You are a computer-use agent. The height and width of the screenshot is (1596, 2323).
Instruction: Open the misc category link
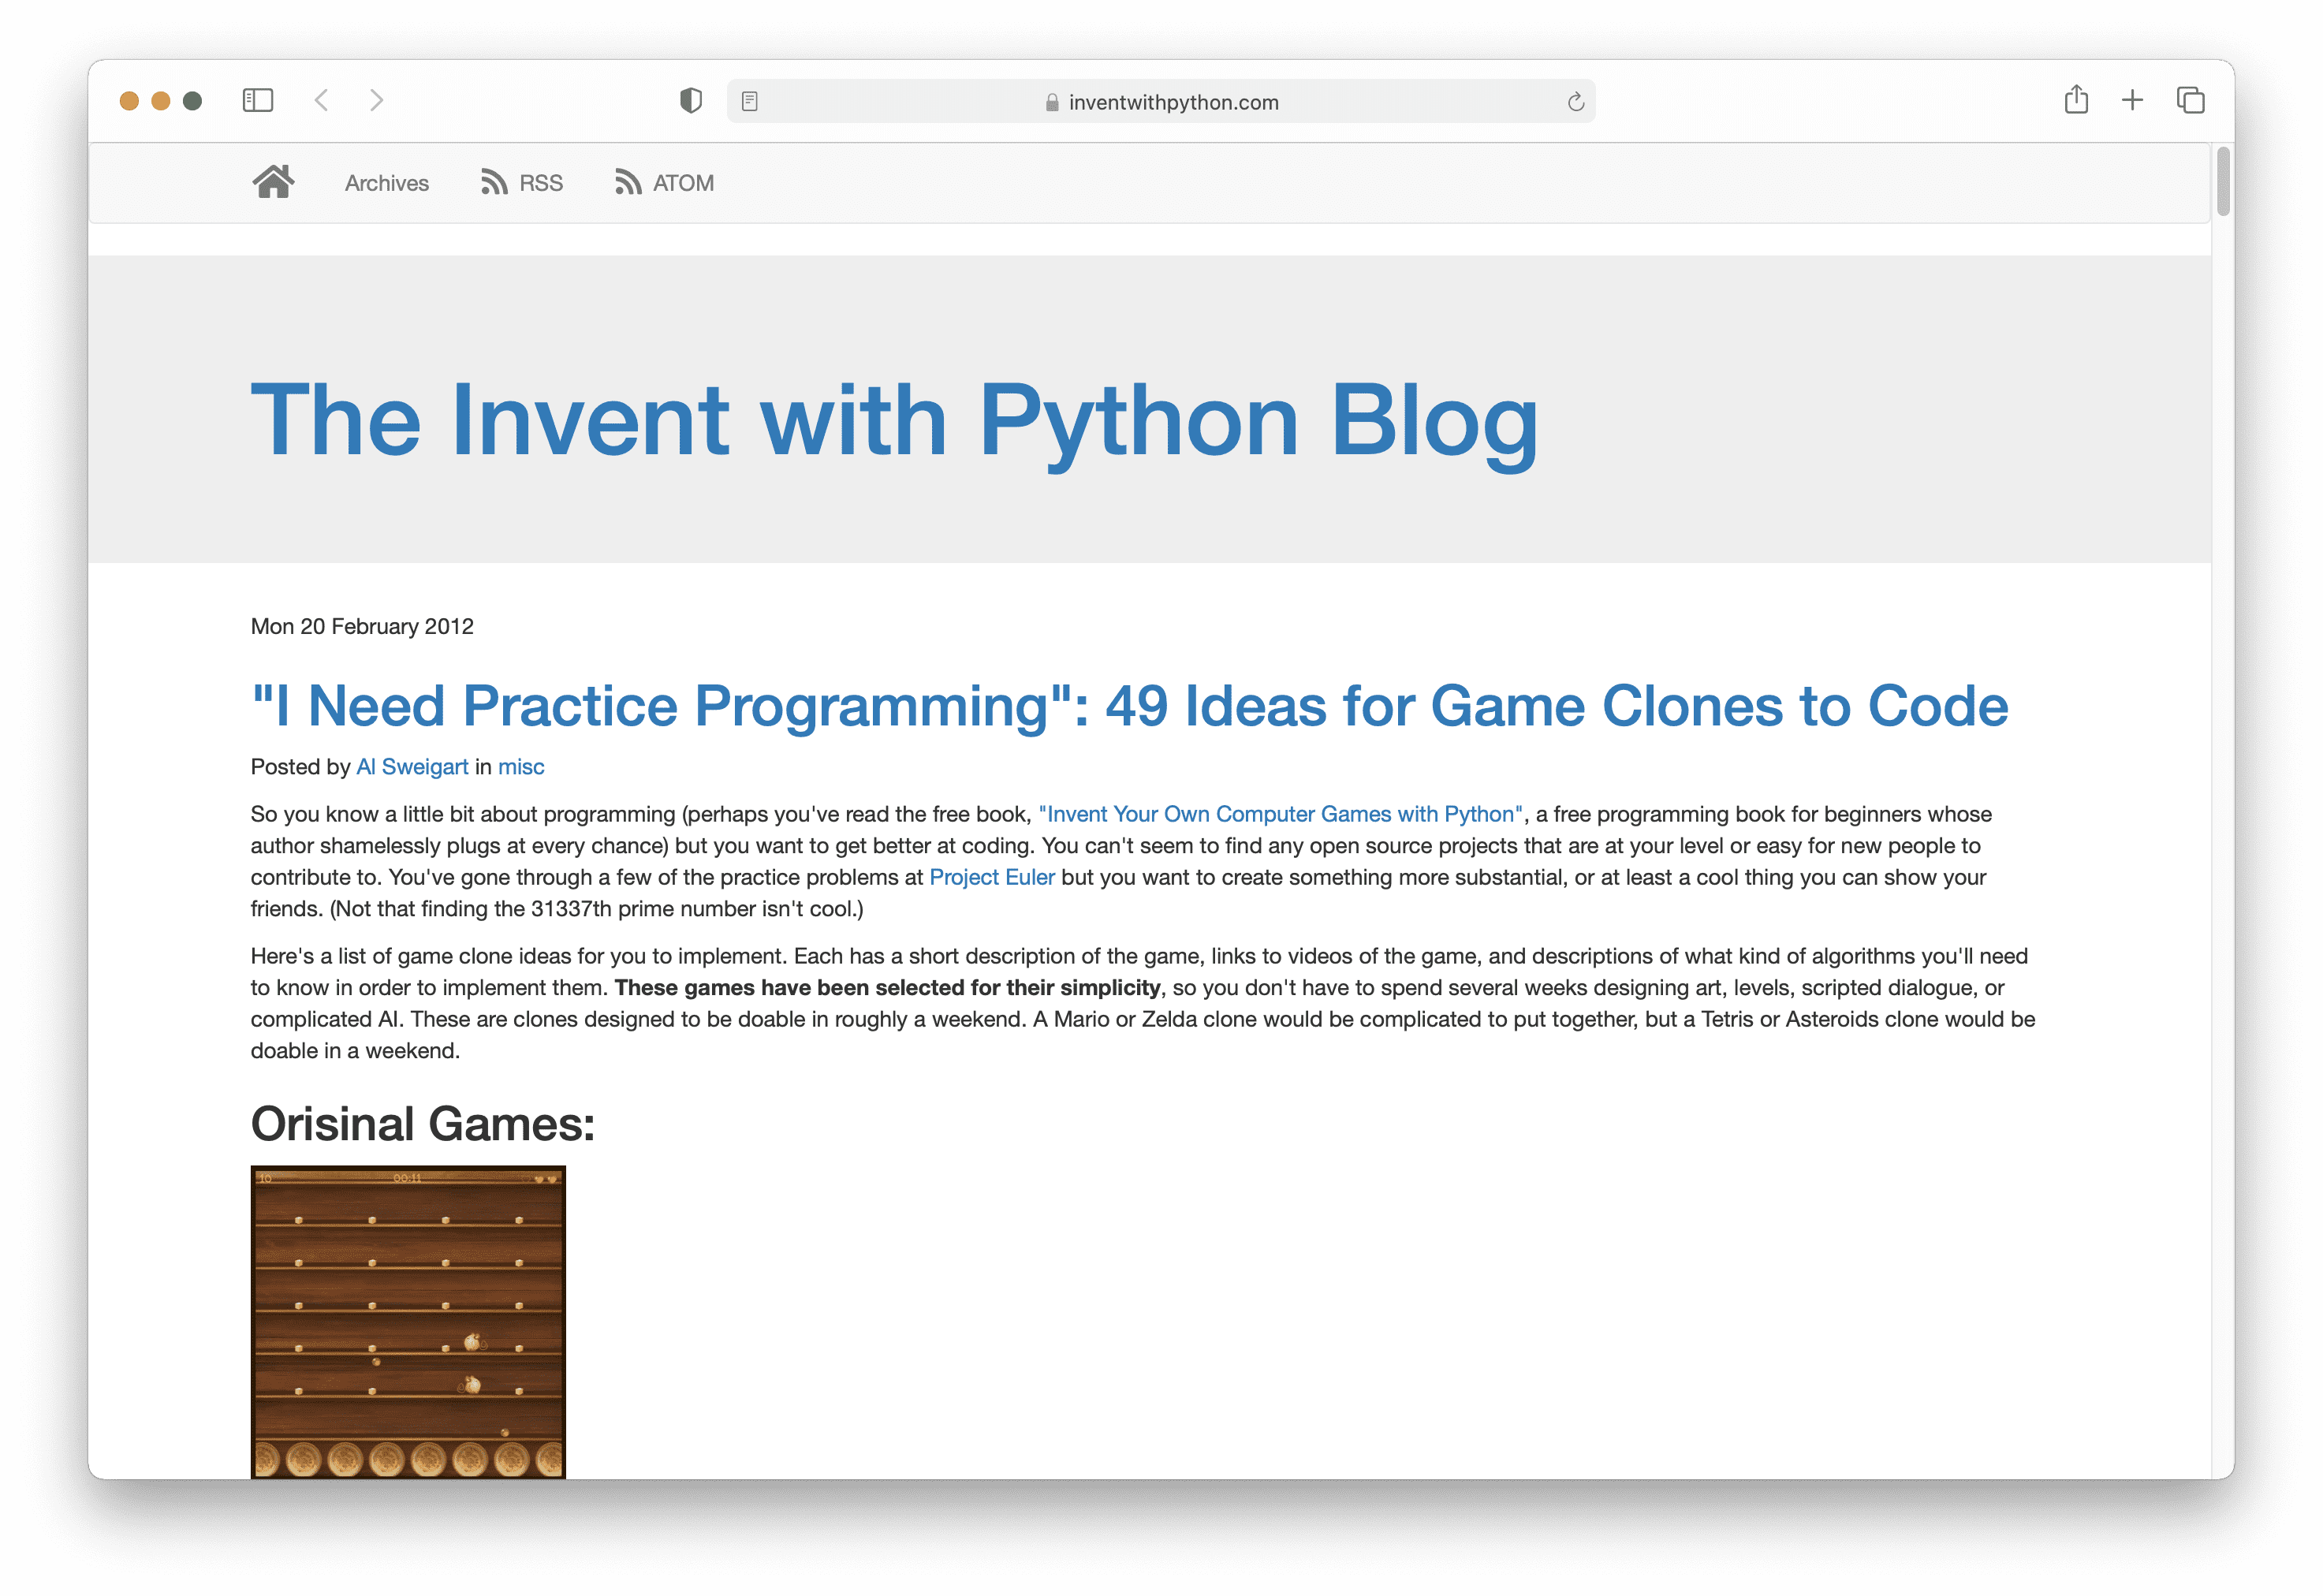point(521,767)
